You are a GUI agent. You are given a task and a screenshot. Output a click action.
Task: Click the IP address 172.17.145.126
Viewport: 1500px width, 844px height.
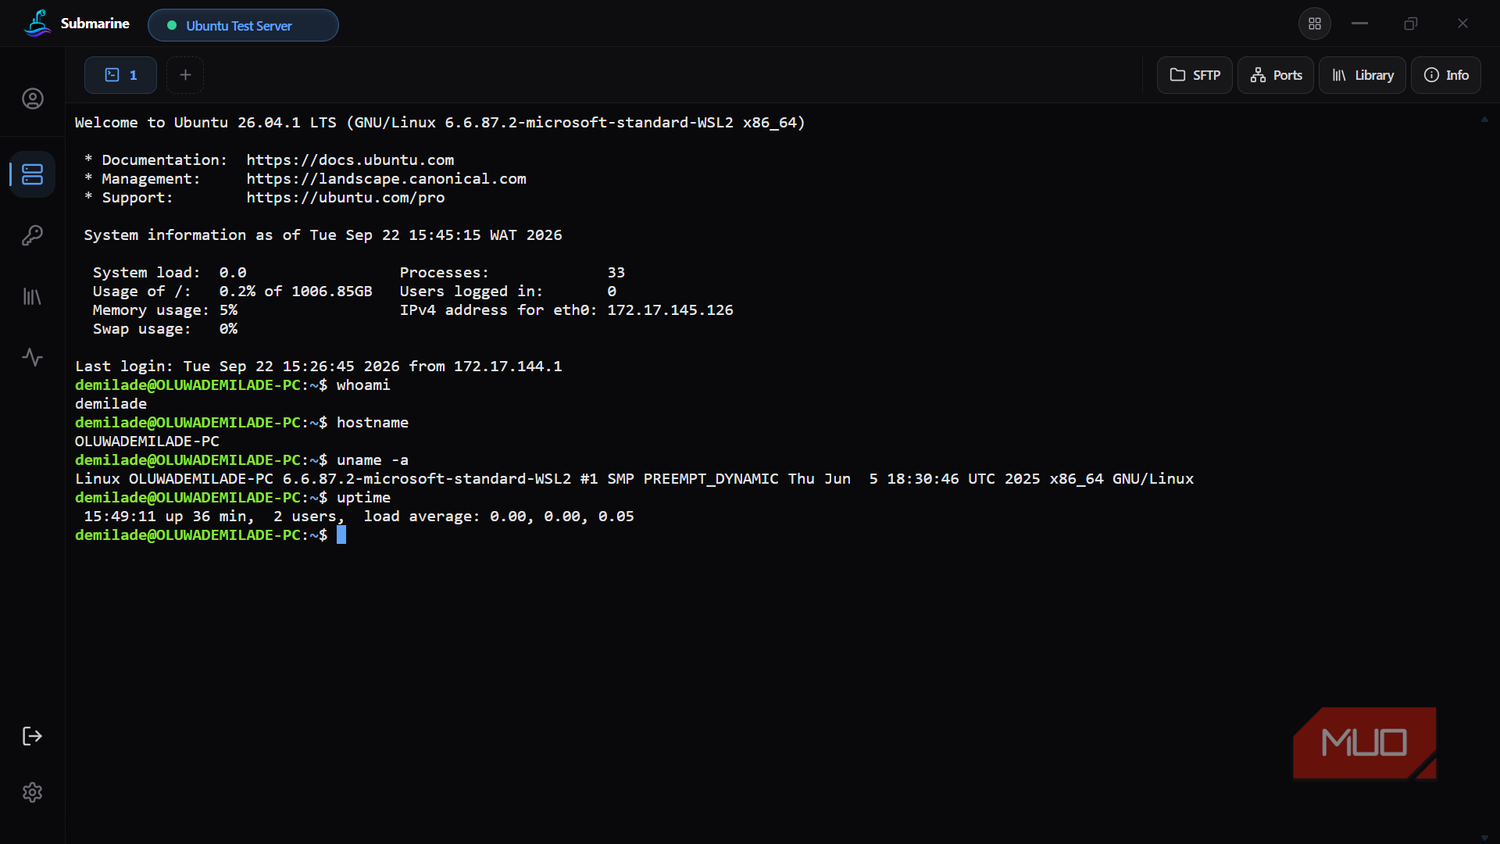670,310
